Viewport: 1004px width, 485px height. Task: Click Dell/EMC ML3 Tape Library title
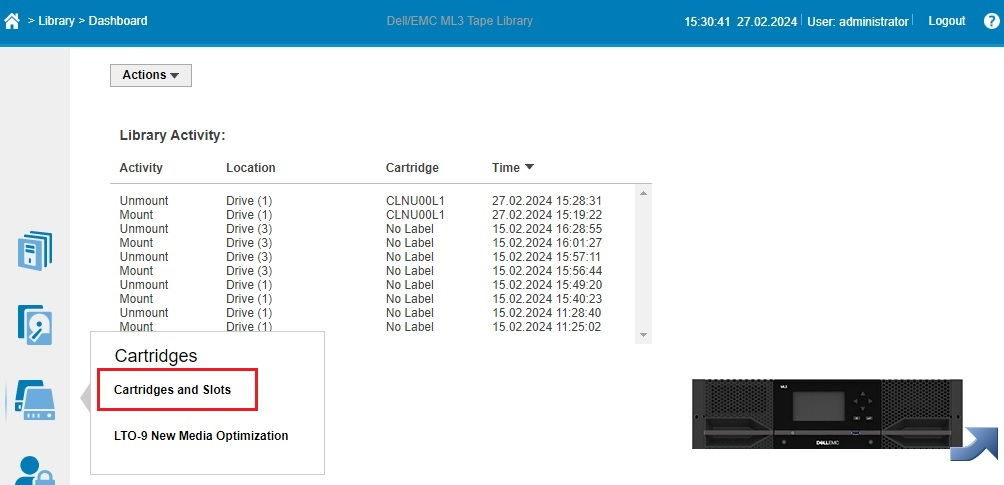[x=459, y=21]
